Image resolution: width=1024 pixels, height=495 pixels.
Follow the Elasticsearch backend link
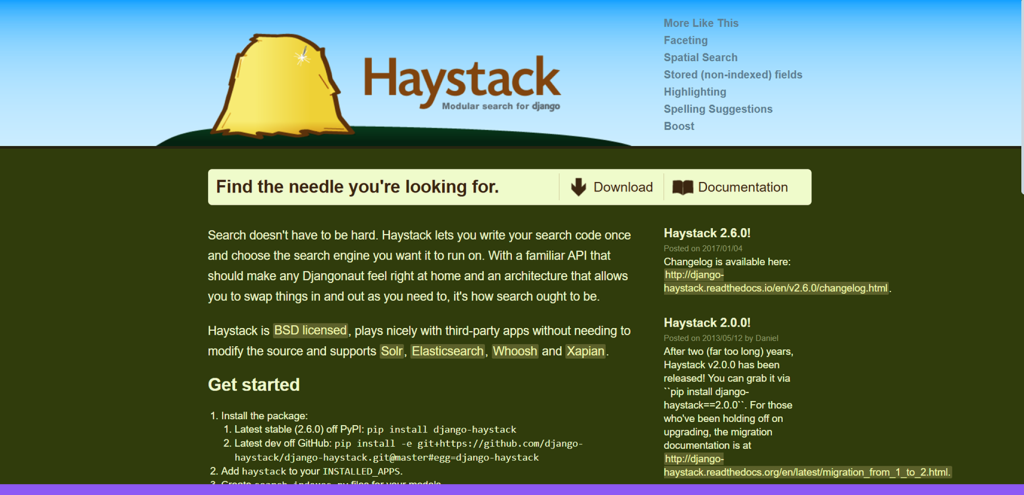point(447,352)
